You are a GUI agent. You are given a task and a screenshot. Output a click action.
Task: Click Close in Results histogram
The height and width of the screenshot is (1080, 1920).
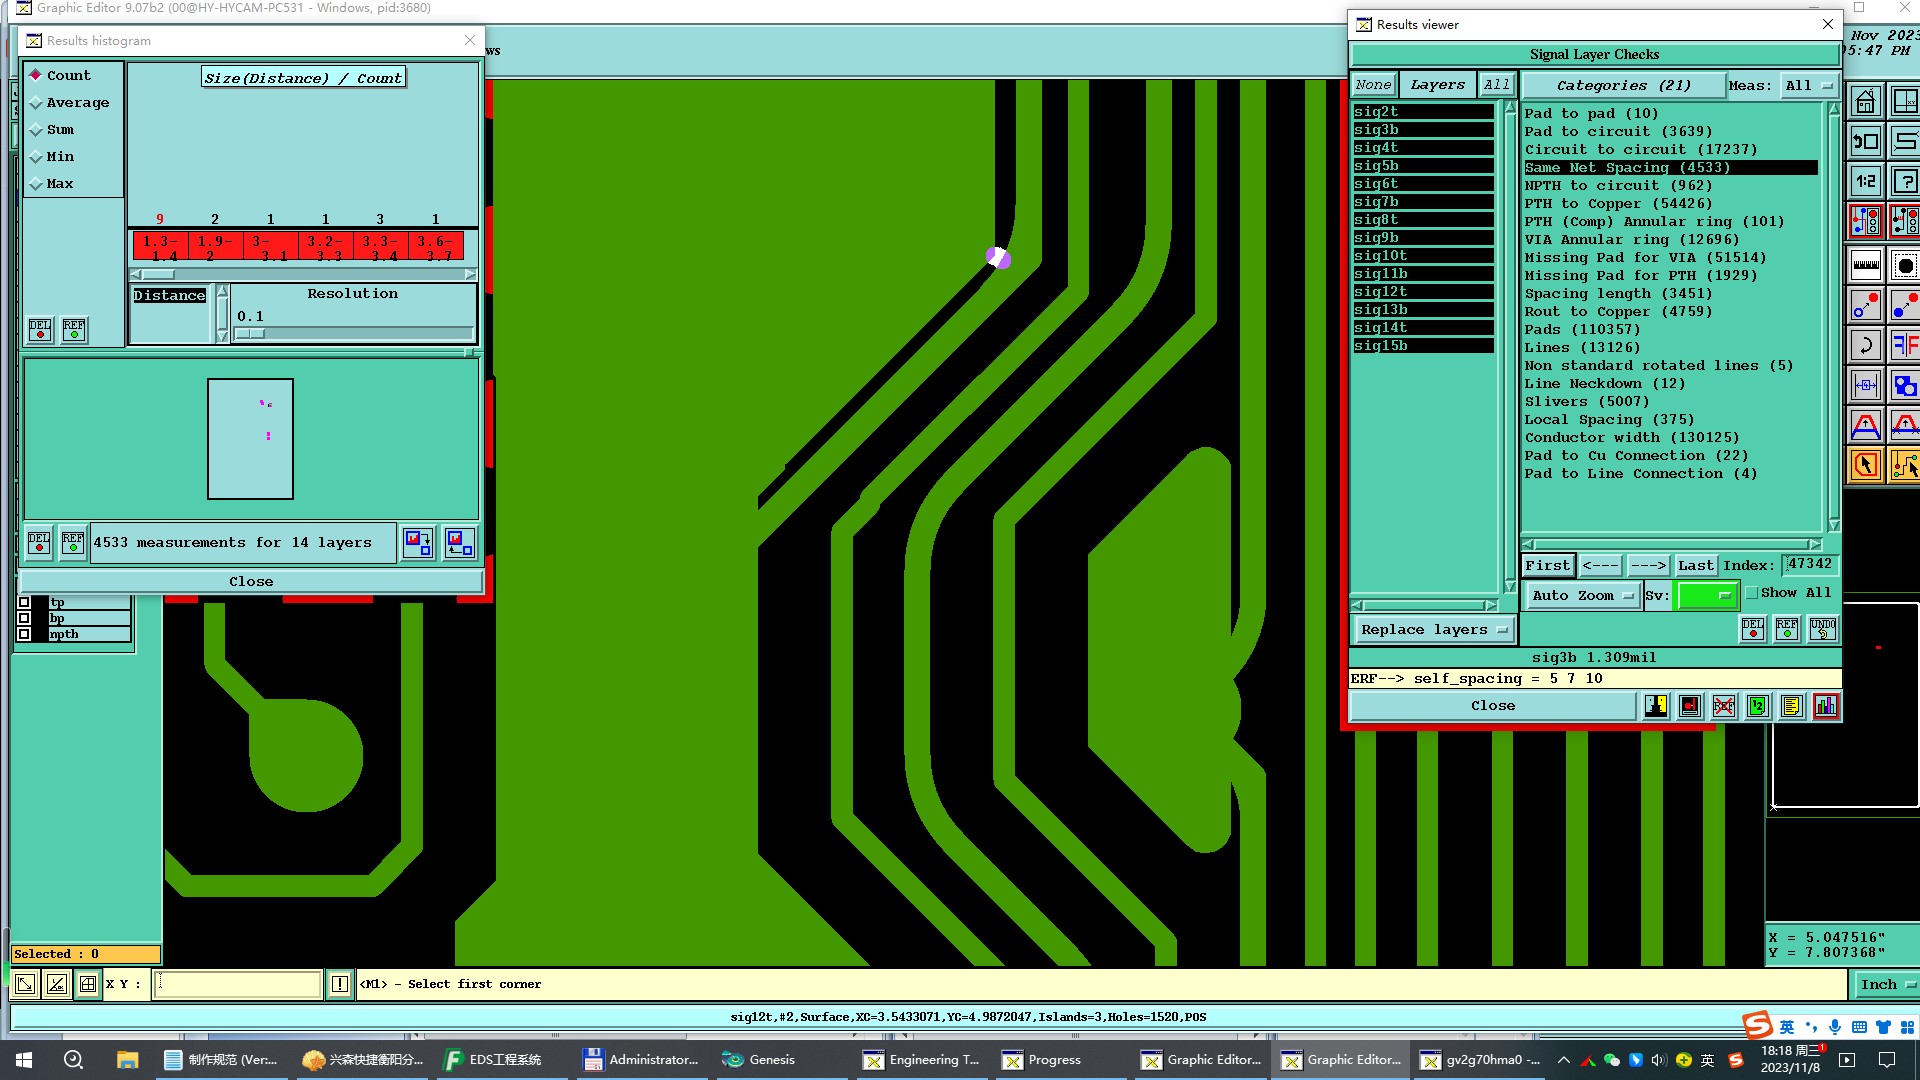coord(251,582)
